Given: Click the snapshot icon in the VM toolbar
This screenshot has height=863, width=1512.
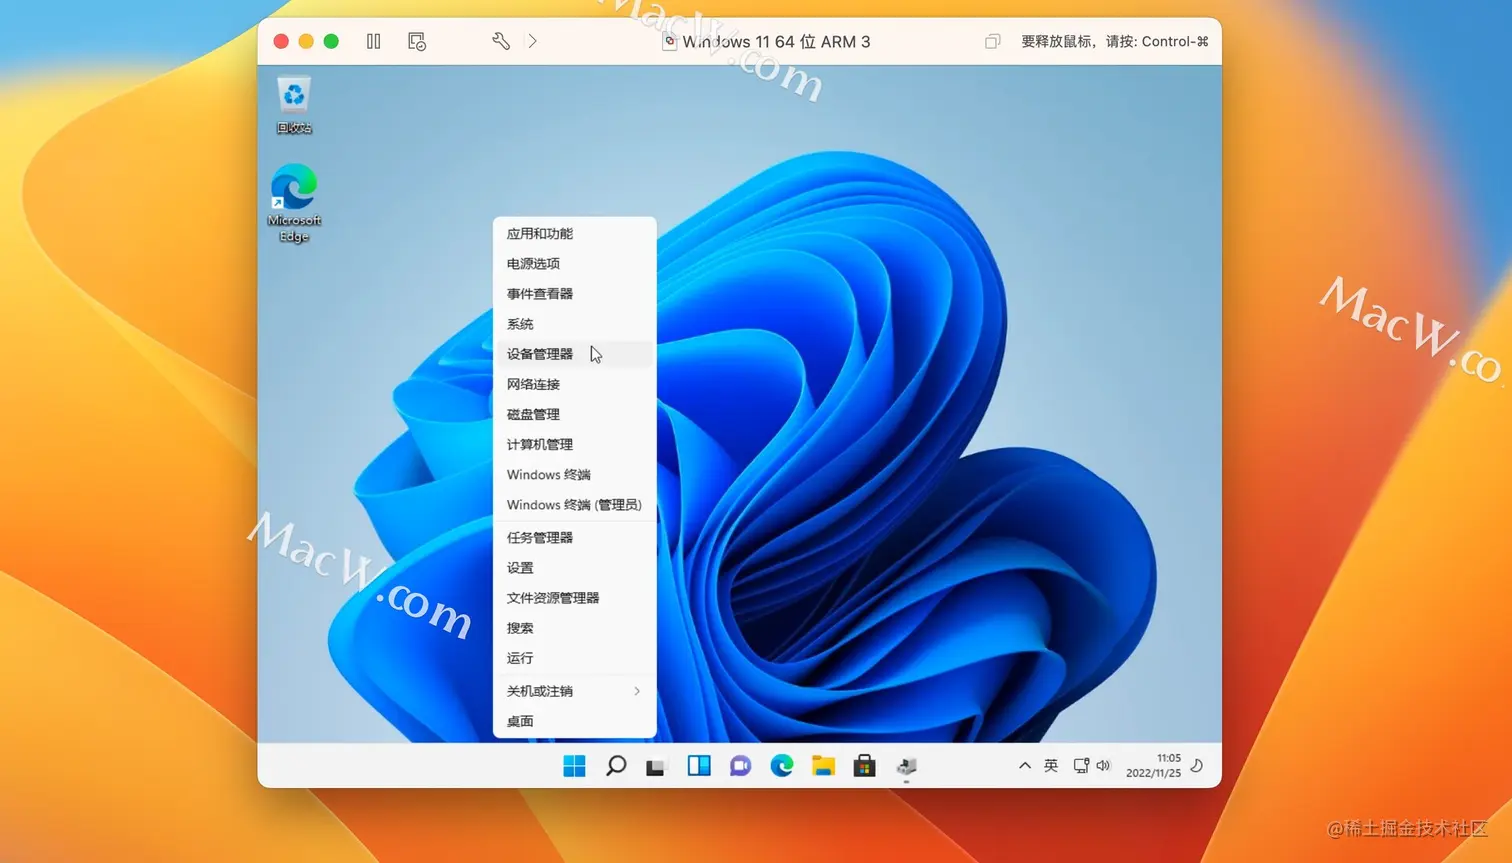Looking at the screenshot, I should pos(417,41).
